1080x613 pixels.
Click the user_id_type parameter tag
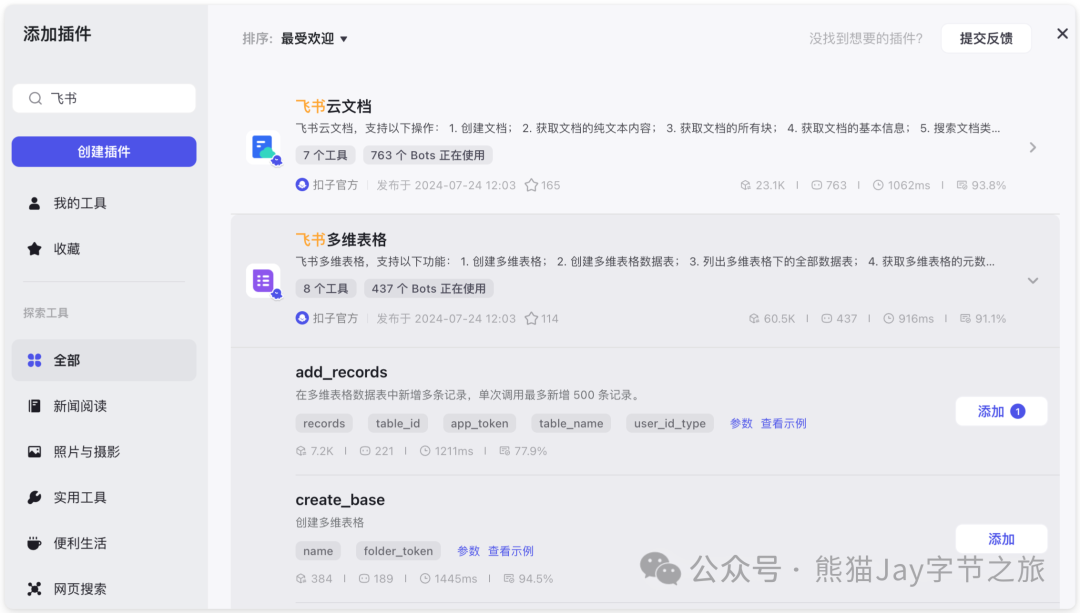tap(669, 424)
